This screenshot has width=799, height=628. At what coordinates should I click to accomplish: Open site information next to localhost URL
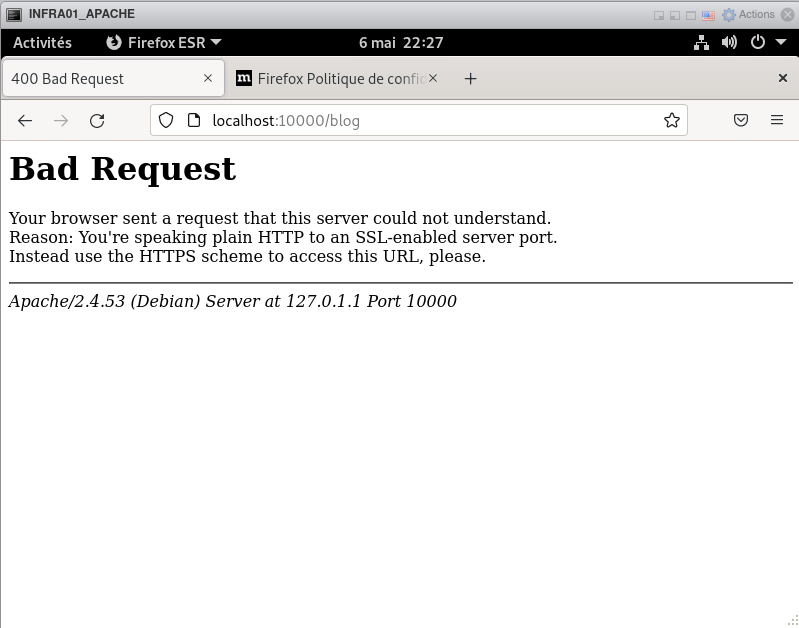(195, 120)
